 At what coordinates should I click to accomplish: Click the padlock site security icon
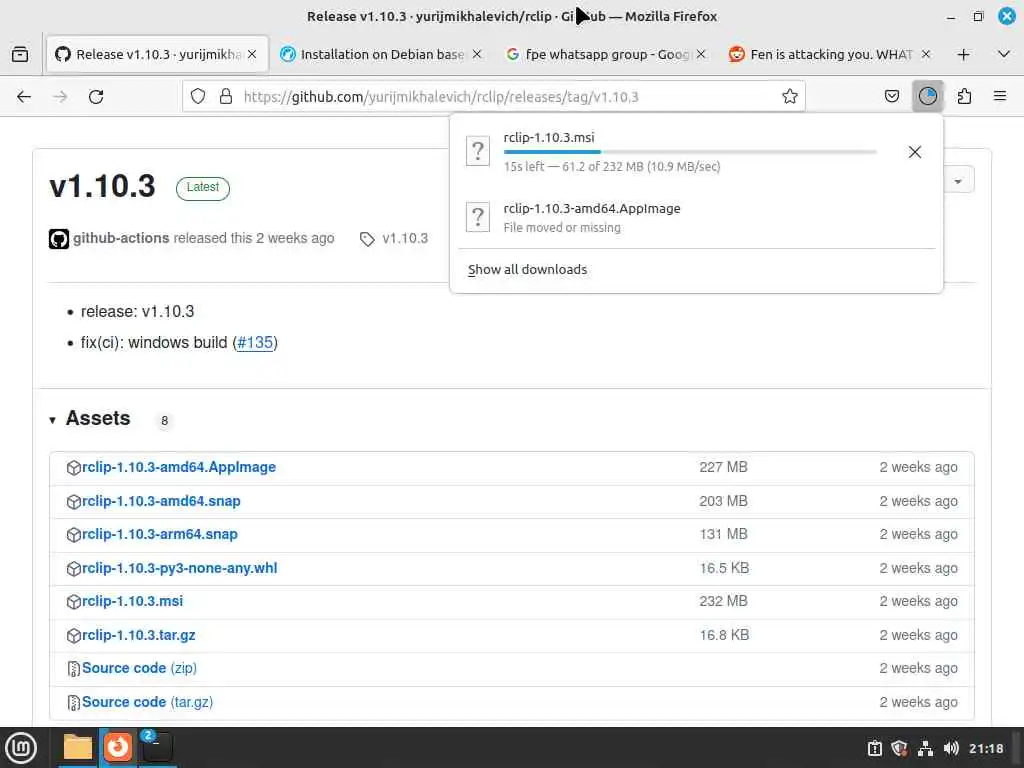tap(226, 97)
